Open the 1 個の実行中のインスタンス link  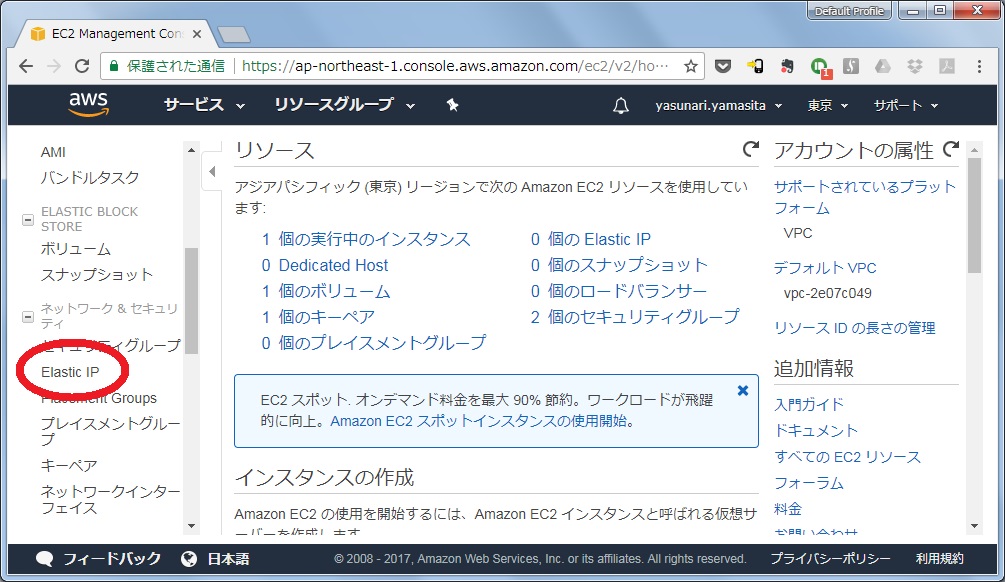366,240
